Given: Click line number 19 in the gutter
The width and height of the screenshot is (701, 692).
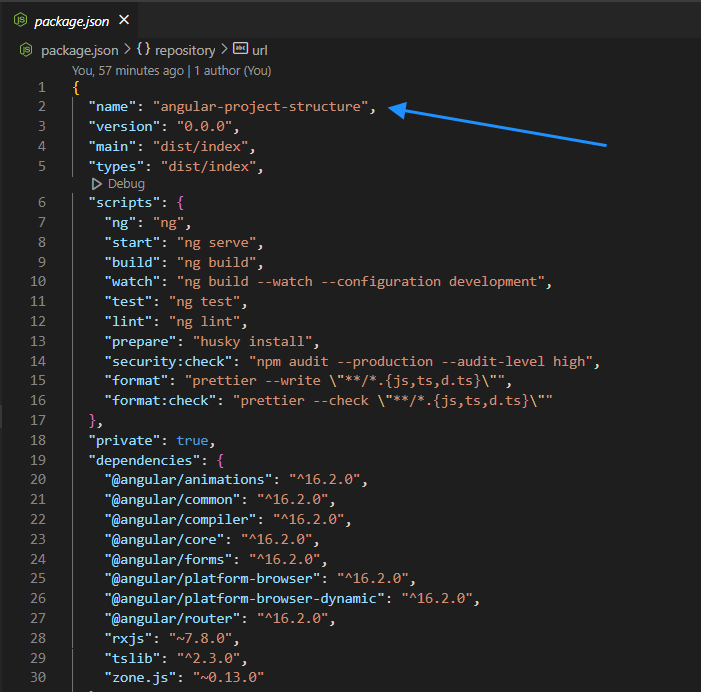Looking at the screenshot, I should (x=38, y=460).
